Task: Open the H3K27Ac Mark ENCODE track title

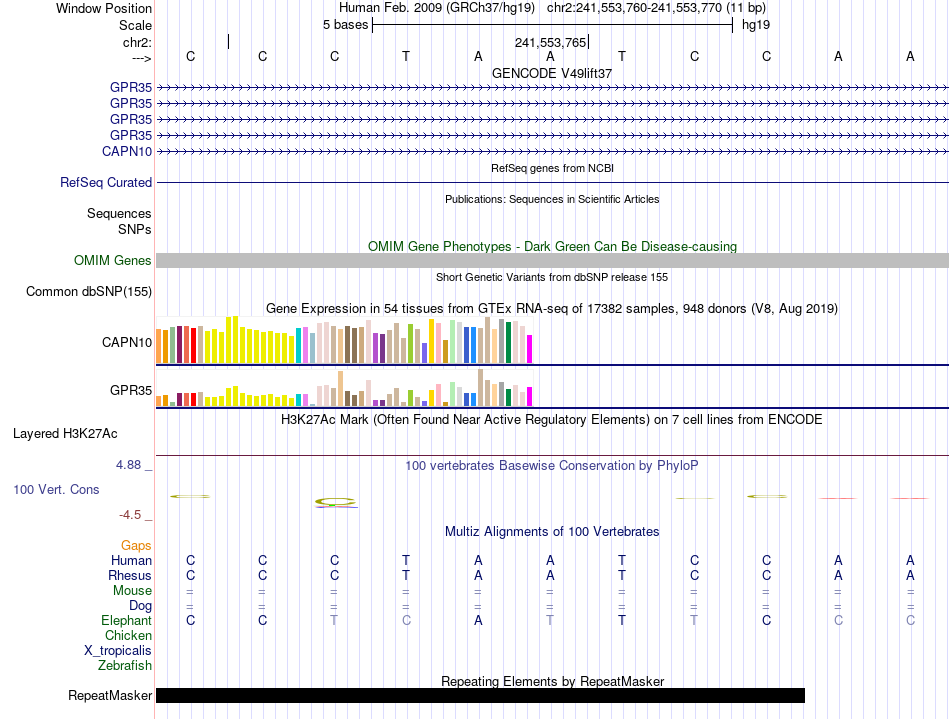Action: point(552,420)
